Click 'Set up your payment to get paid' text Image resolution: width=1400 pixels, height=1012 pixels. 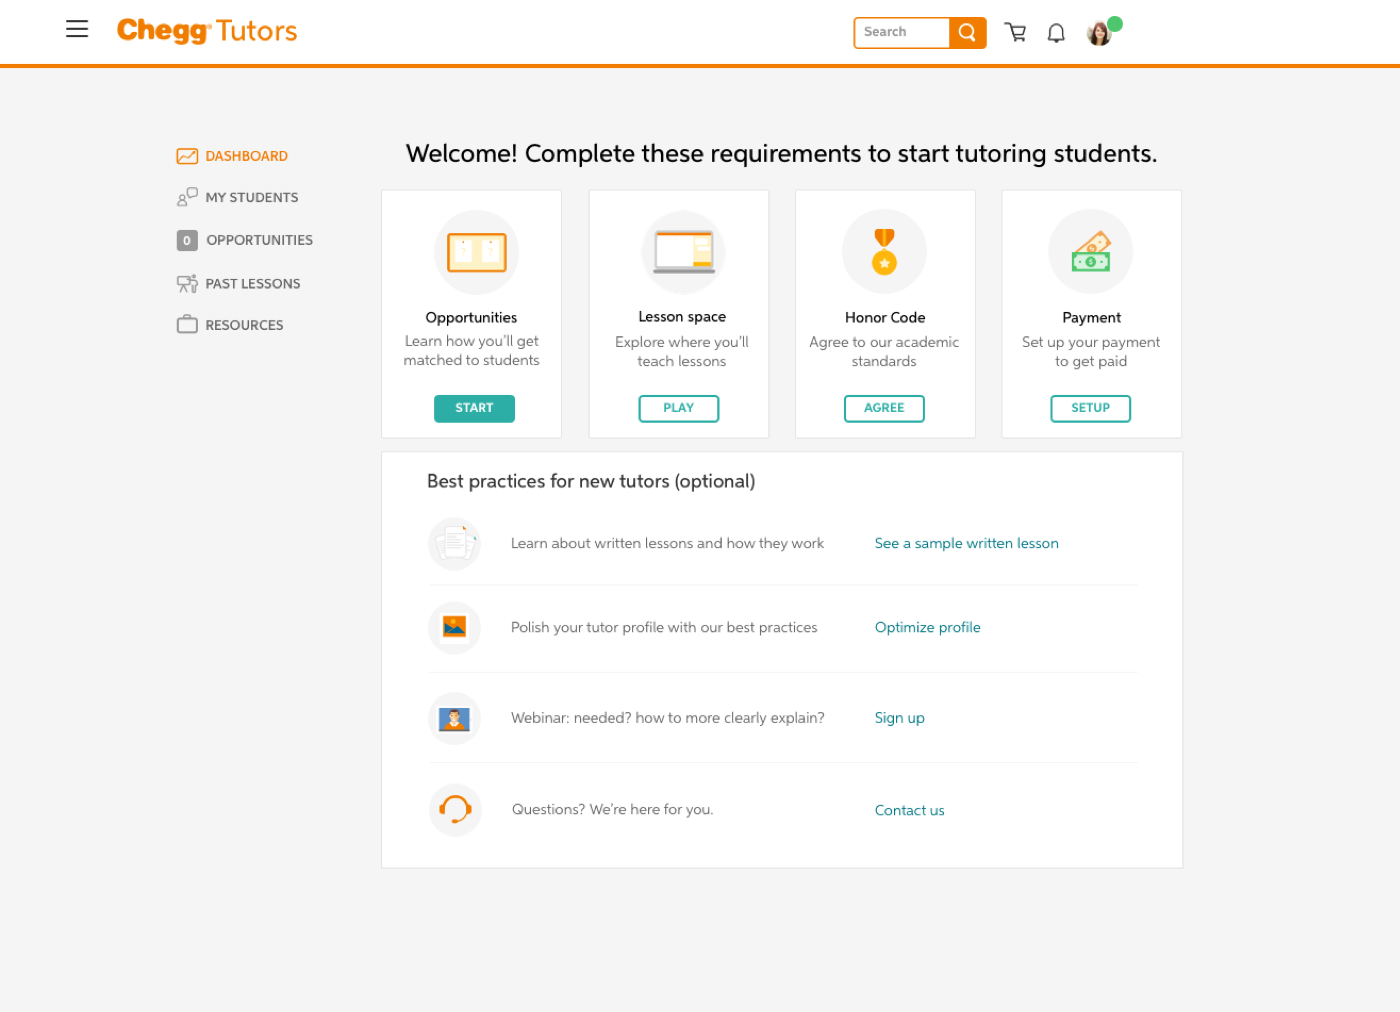point(1091,352)
